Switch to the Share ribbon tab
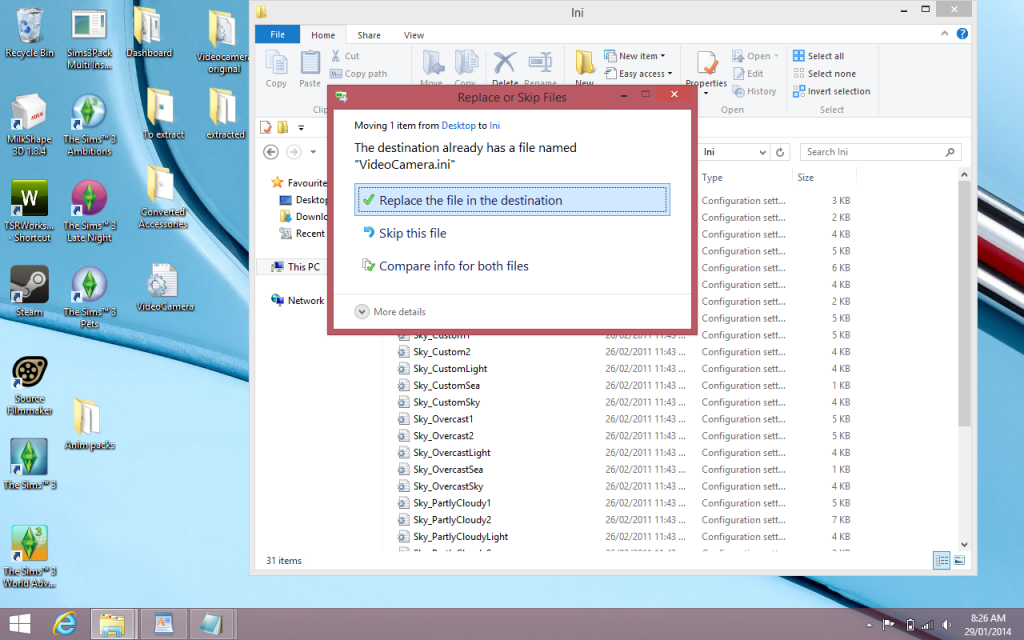Image resolution: width=1024 pixels, height=640 pixels. point(369,35)
